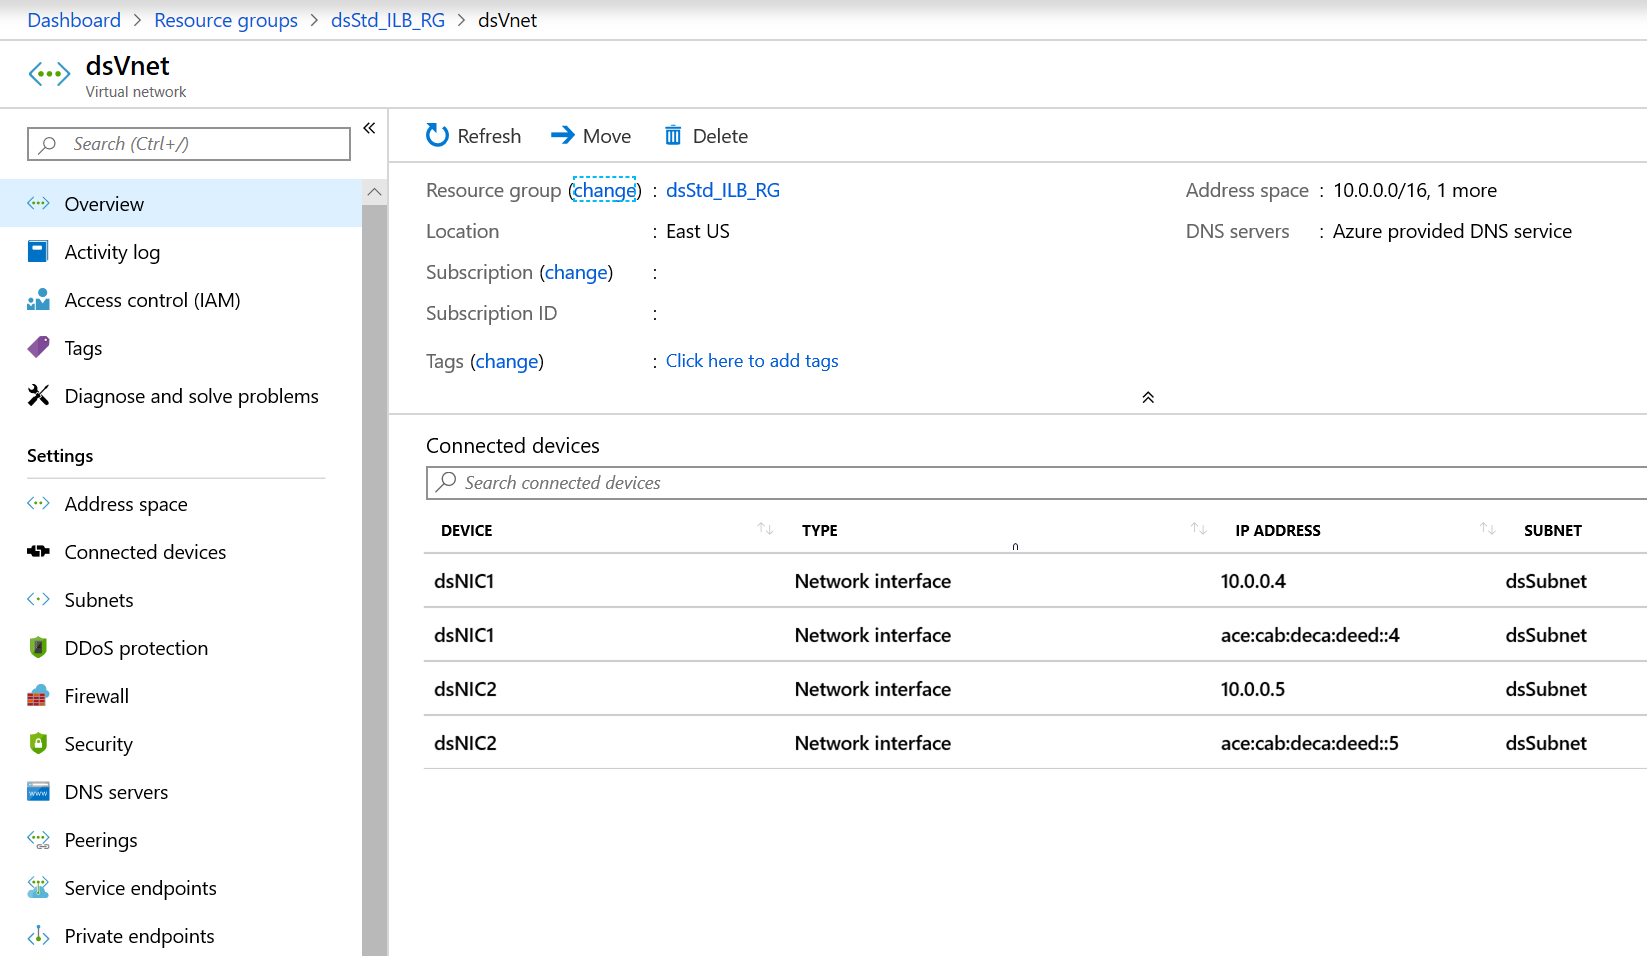The image size is (1647, 956).
Task: Collapse the essentials section with the chevron
Action: pos(1147,397)
